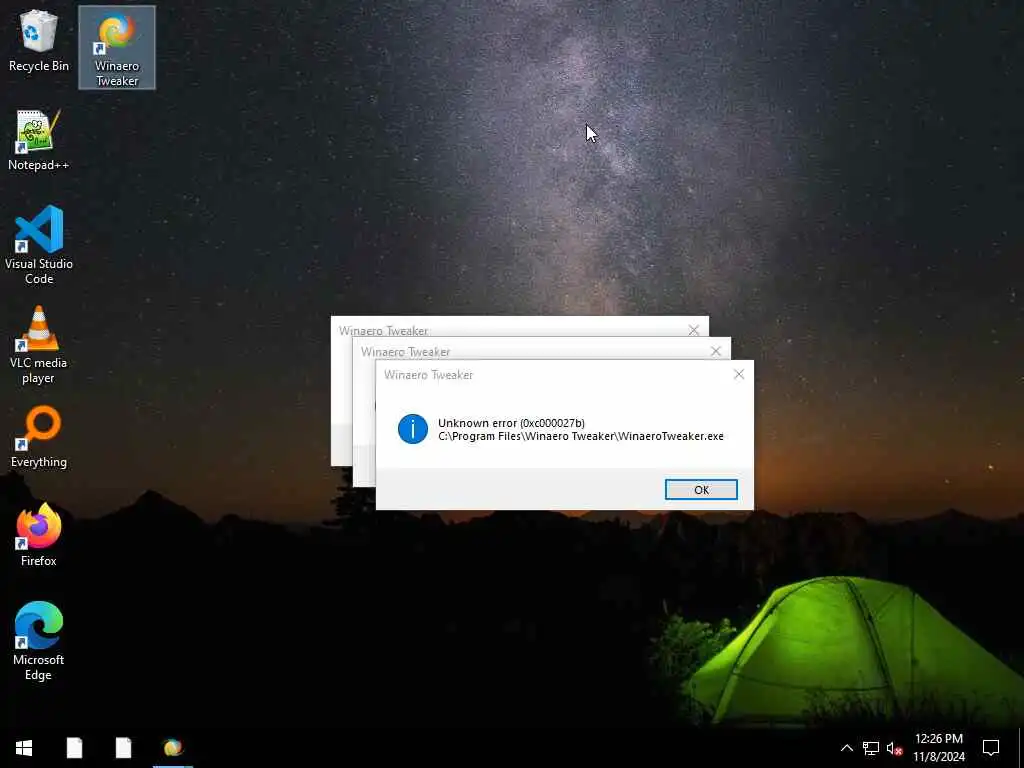Close the frontmost Winaero Tweaker error dialog
The image size is (1024, 768).
click(739, 374)
